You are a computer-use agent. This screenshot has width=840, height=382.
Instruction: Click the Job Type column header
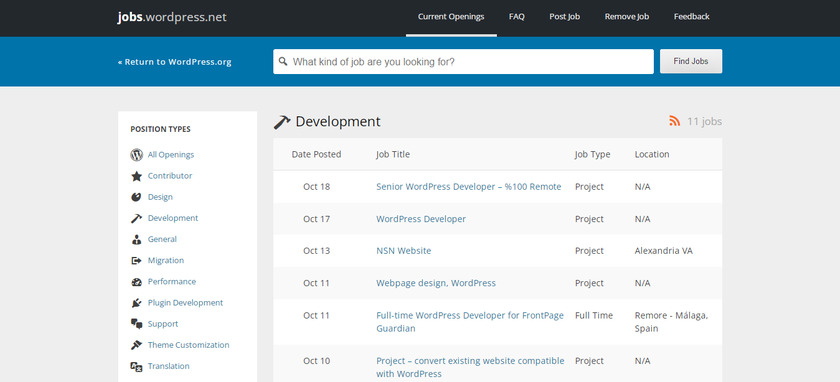coord(592,154)
